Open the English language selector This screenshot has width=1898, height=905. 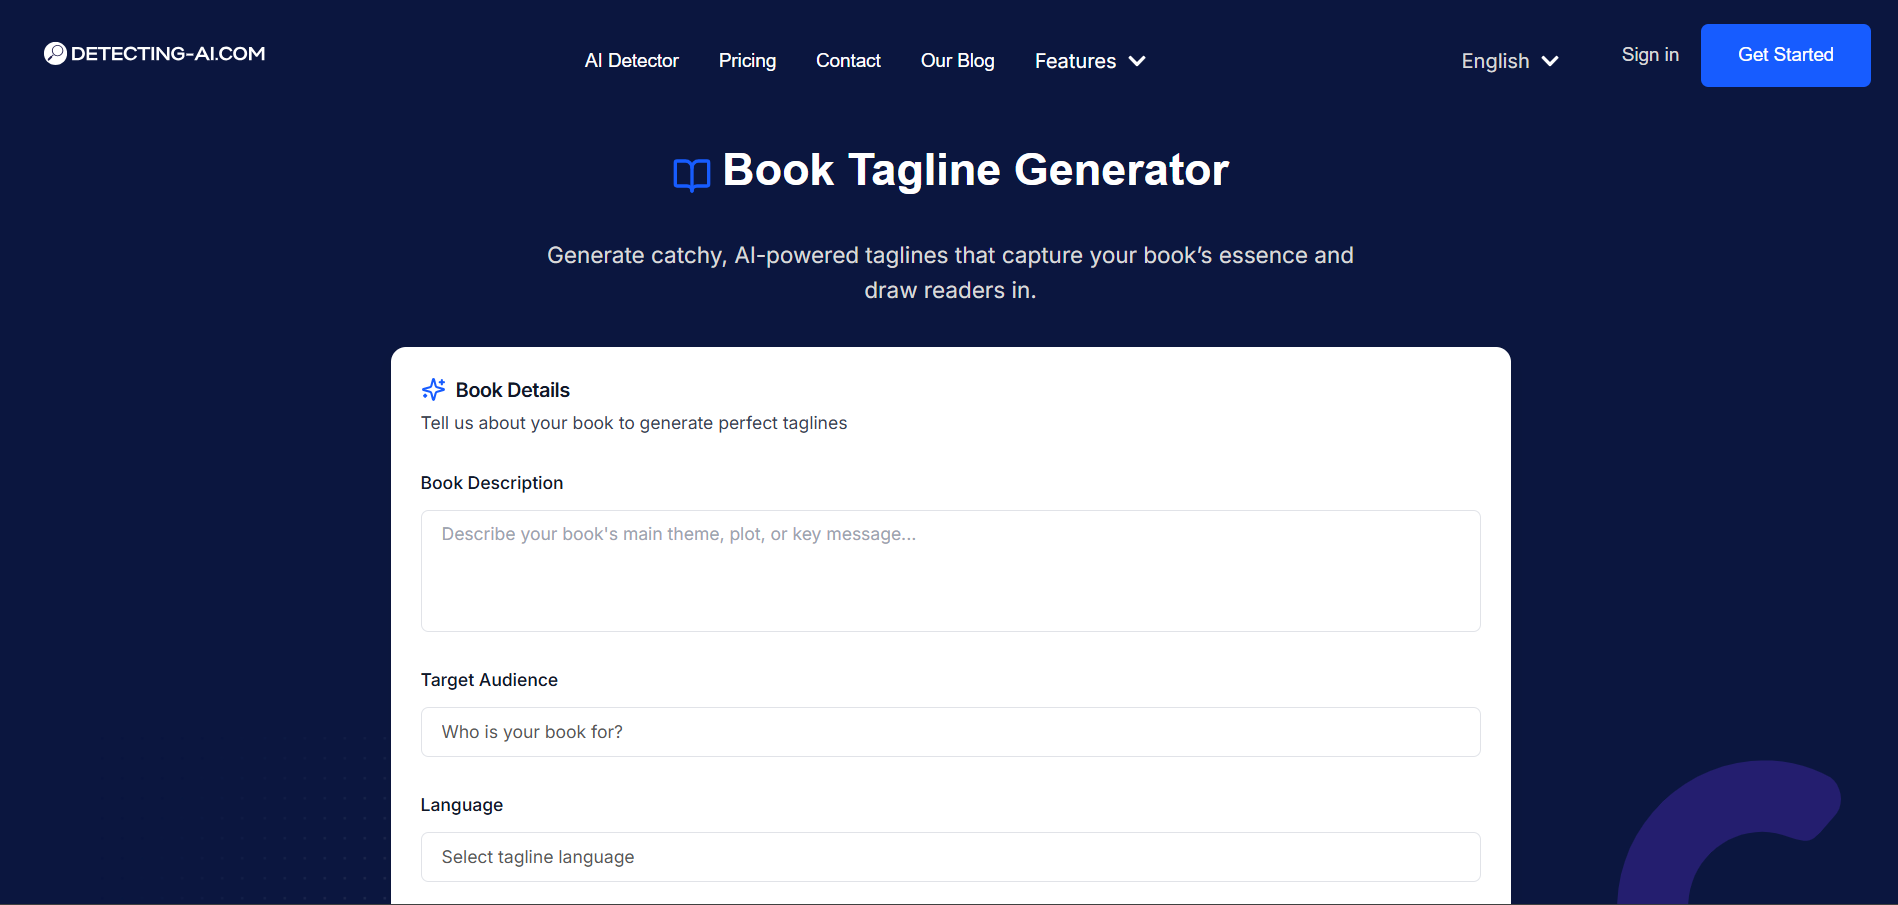[1508, 61]
